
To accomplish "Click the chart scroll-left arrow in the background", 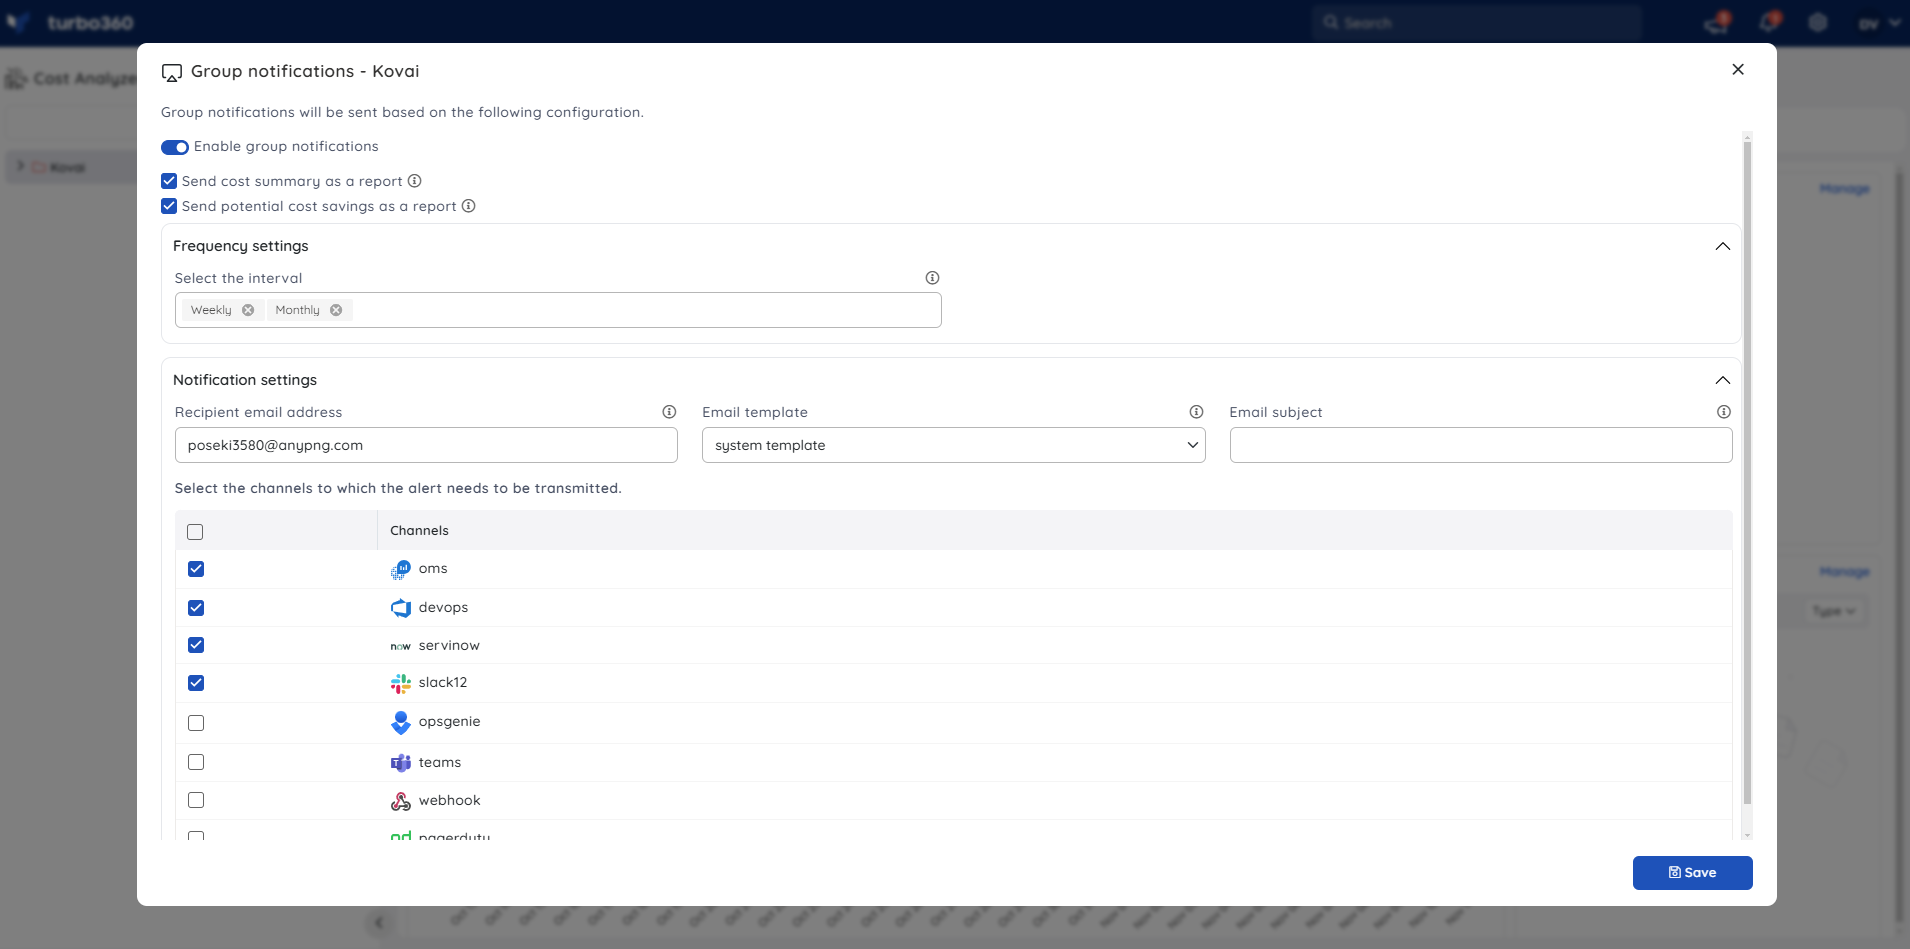I will [379, 922].
